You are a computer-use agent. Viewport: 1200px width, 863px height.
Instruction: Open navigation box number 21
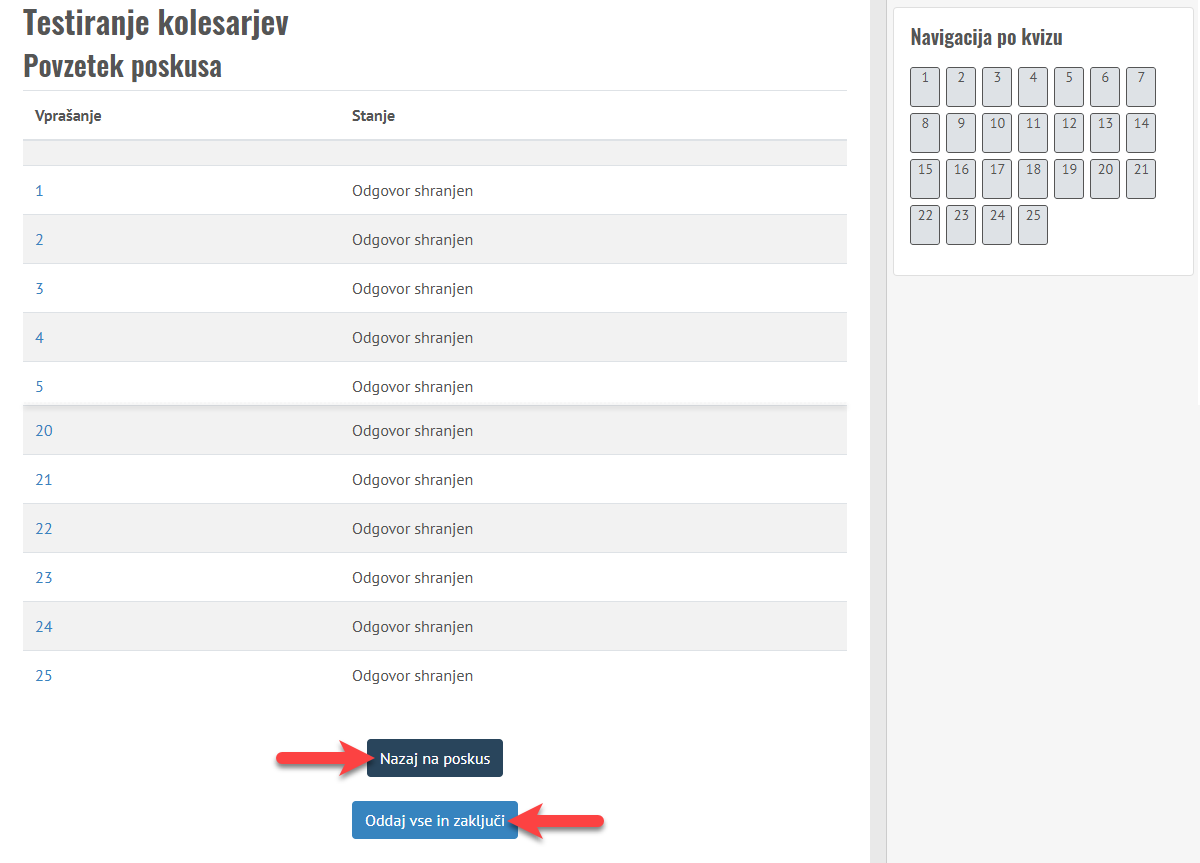(1141, 179)
